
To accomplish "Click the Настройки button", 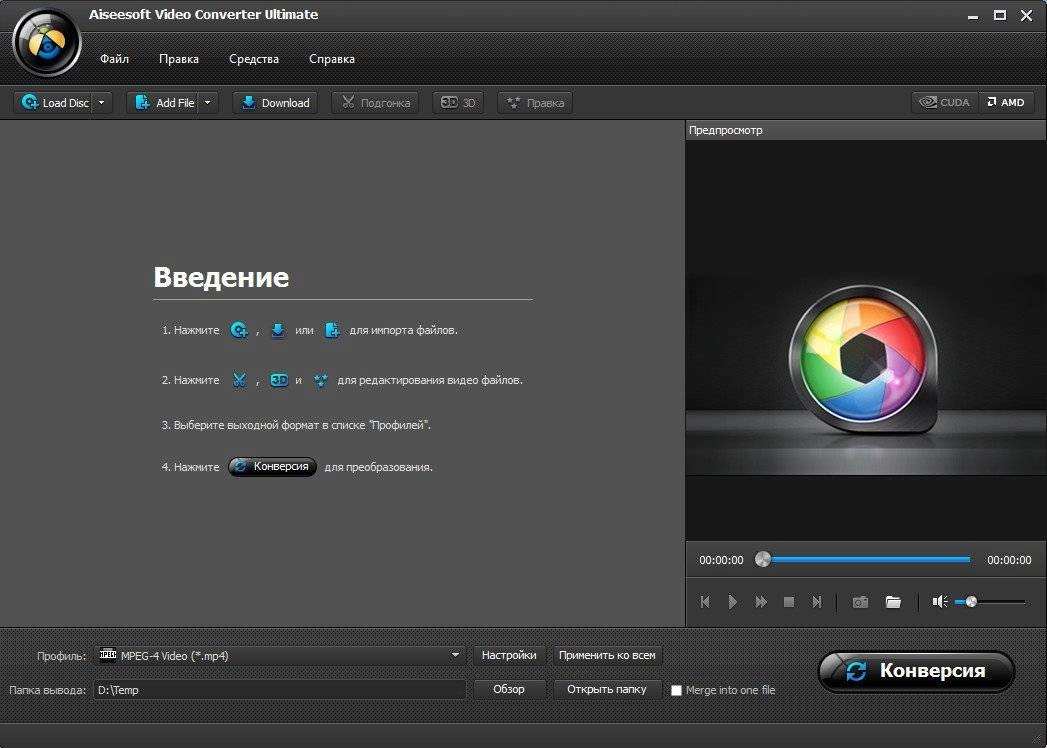I will [509, 655].
